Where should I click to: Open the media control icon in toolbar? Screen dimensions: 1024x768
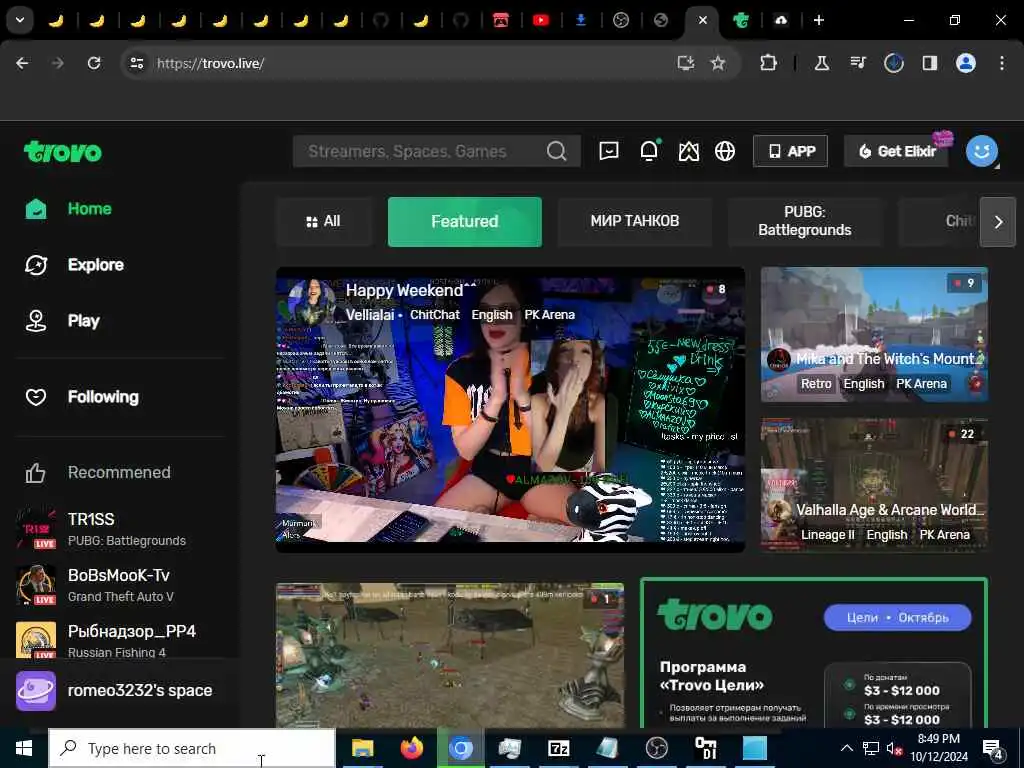tap(858, 63)
